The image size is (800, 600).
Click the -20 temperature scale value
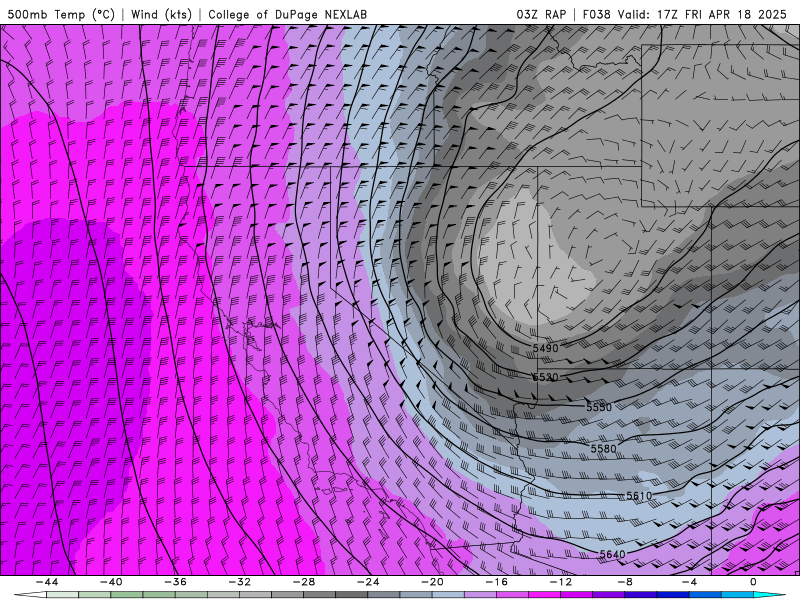click(x=432, y=582)
